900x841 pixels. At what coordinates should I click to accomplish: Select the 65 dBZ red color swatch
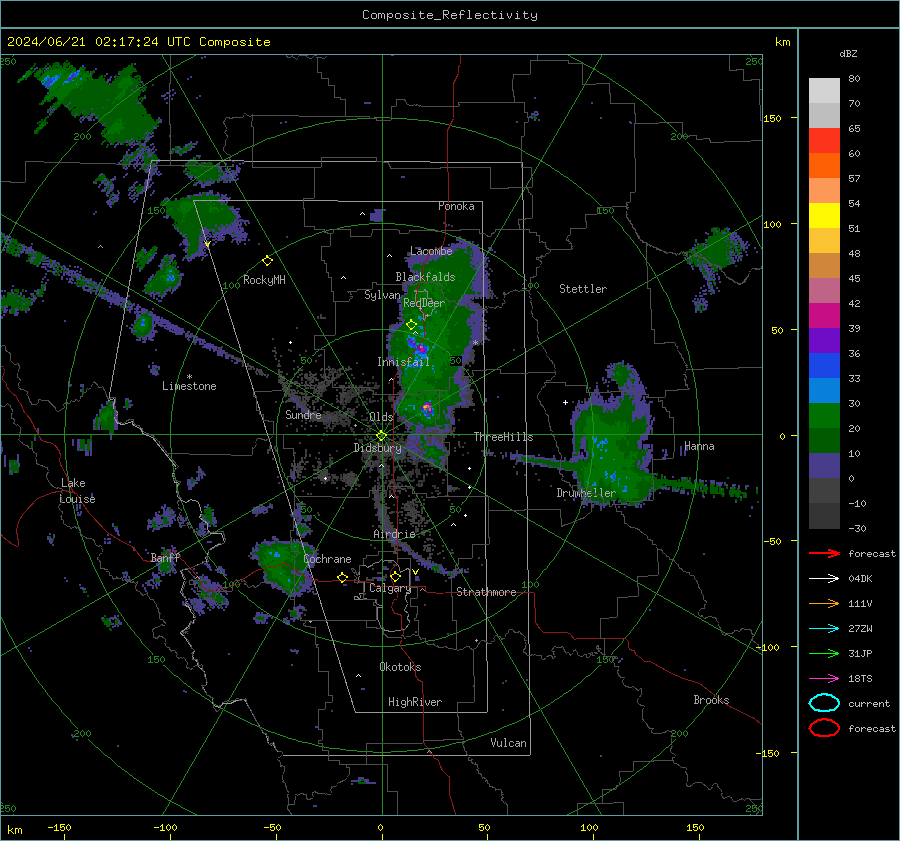tap(824, 141)
